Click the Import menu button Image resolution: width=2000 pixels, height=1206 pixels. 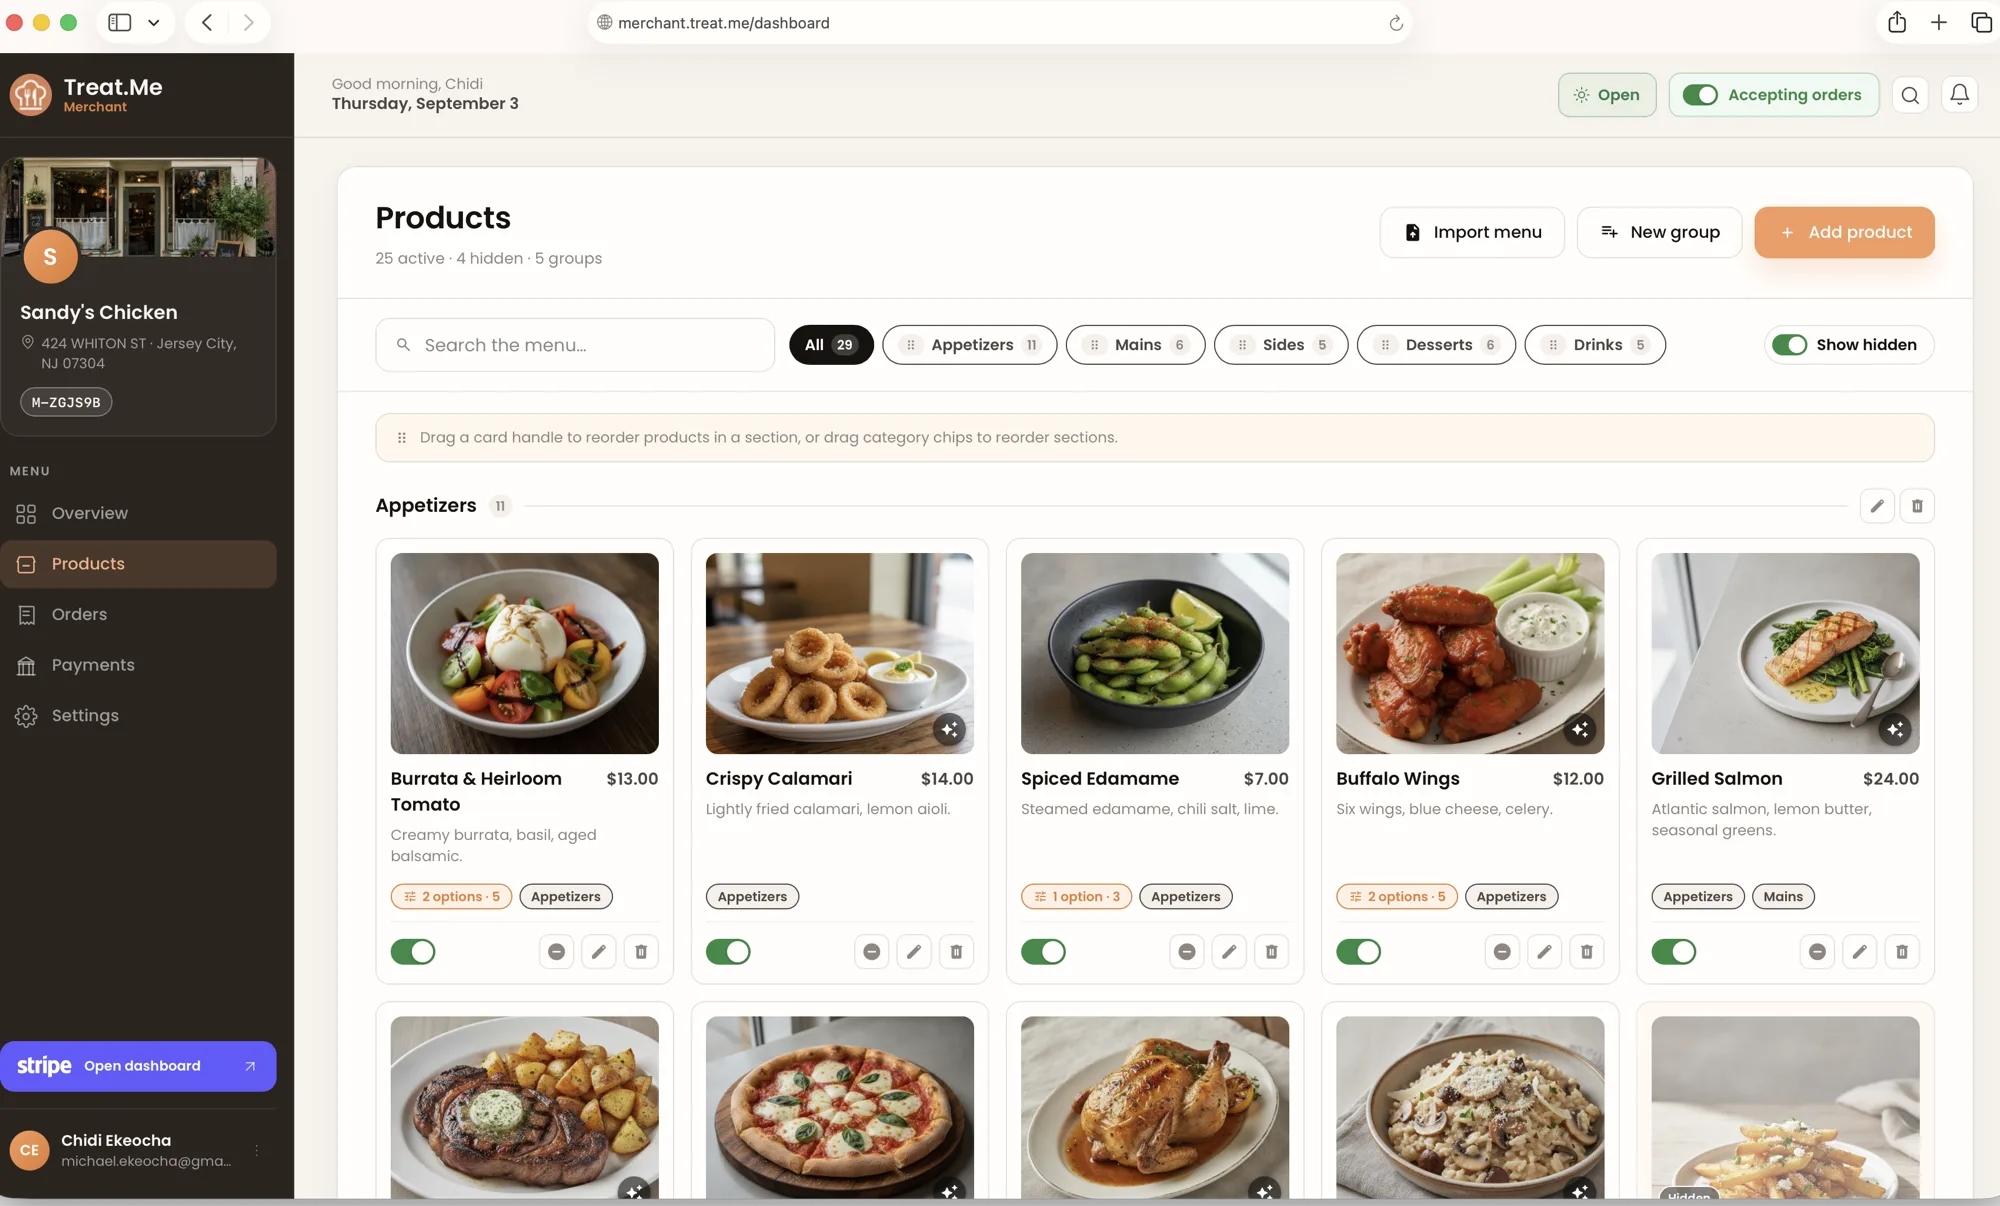pos(1472,232)
